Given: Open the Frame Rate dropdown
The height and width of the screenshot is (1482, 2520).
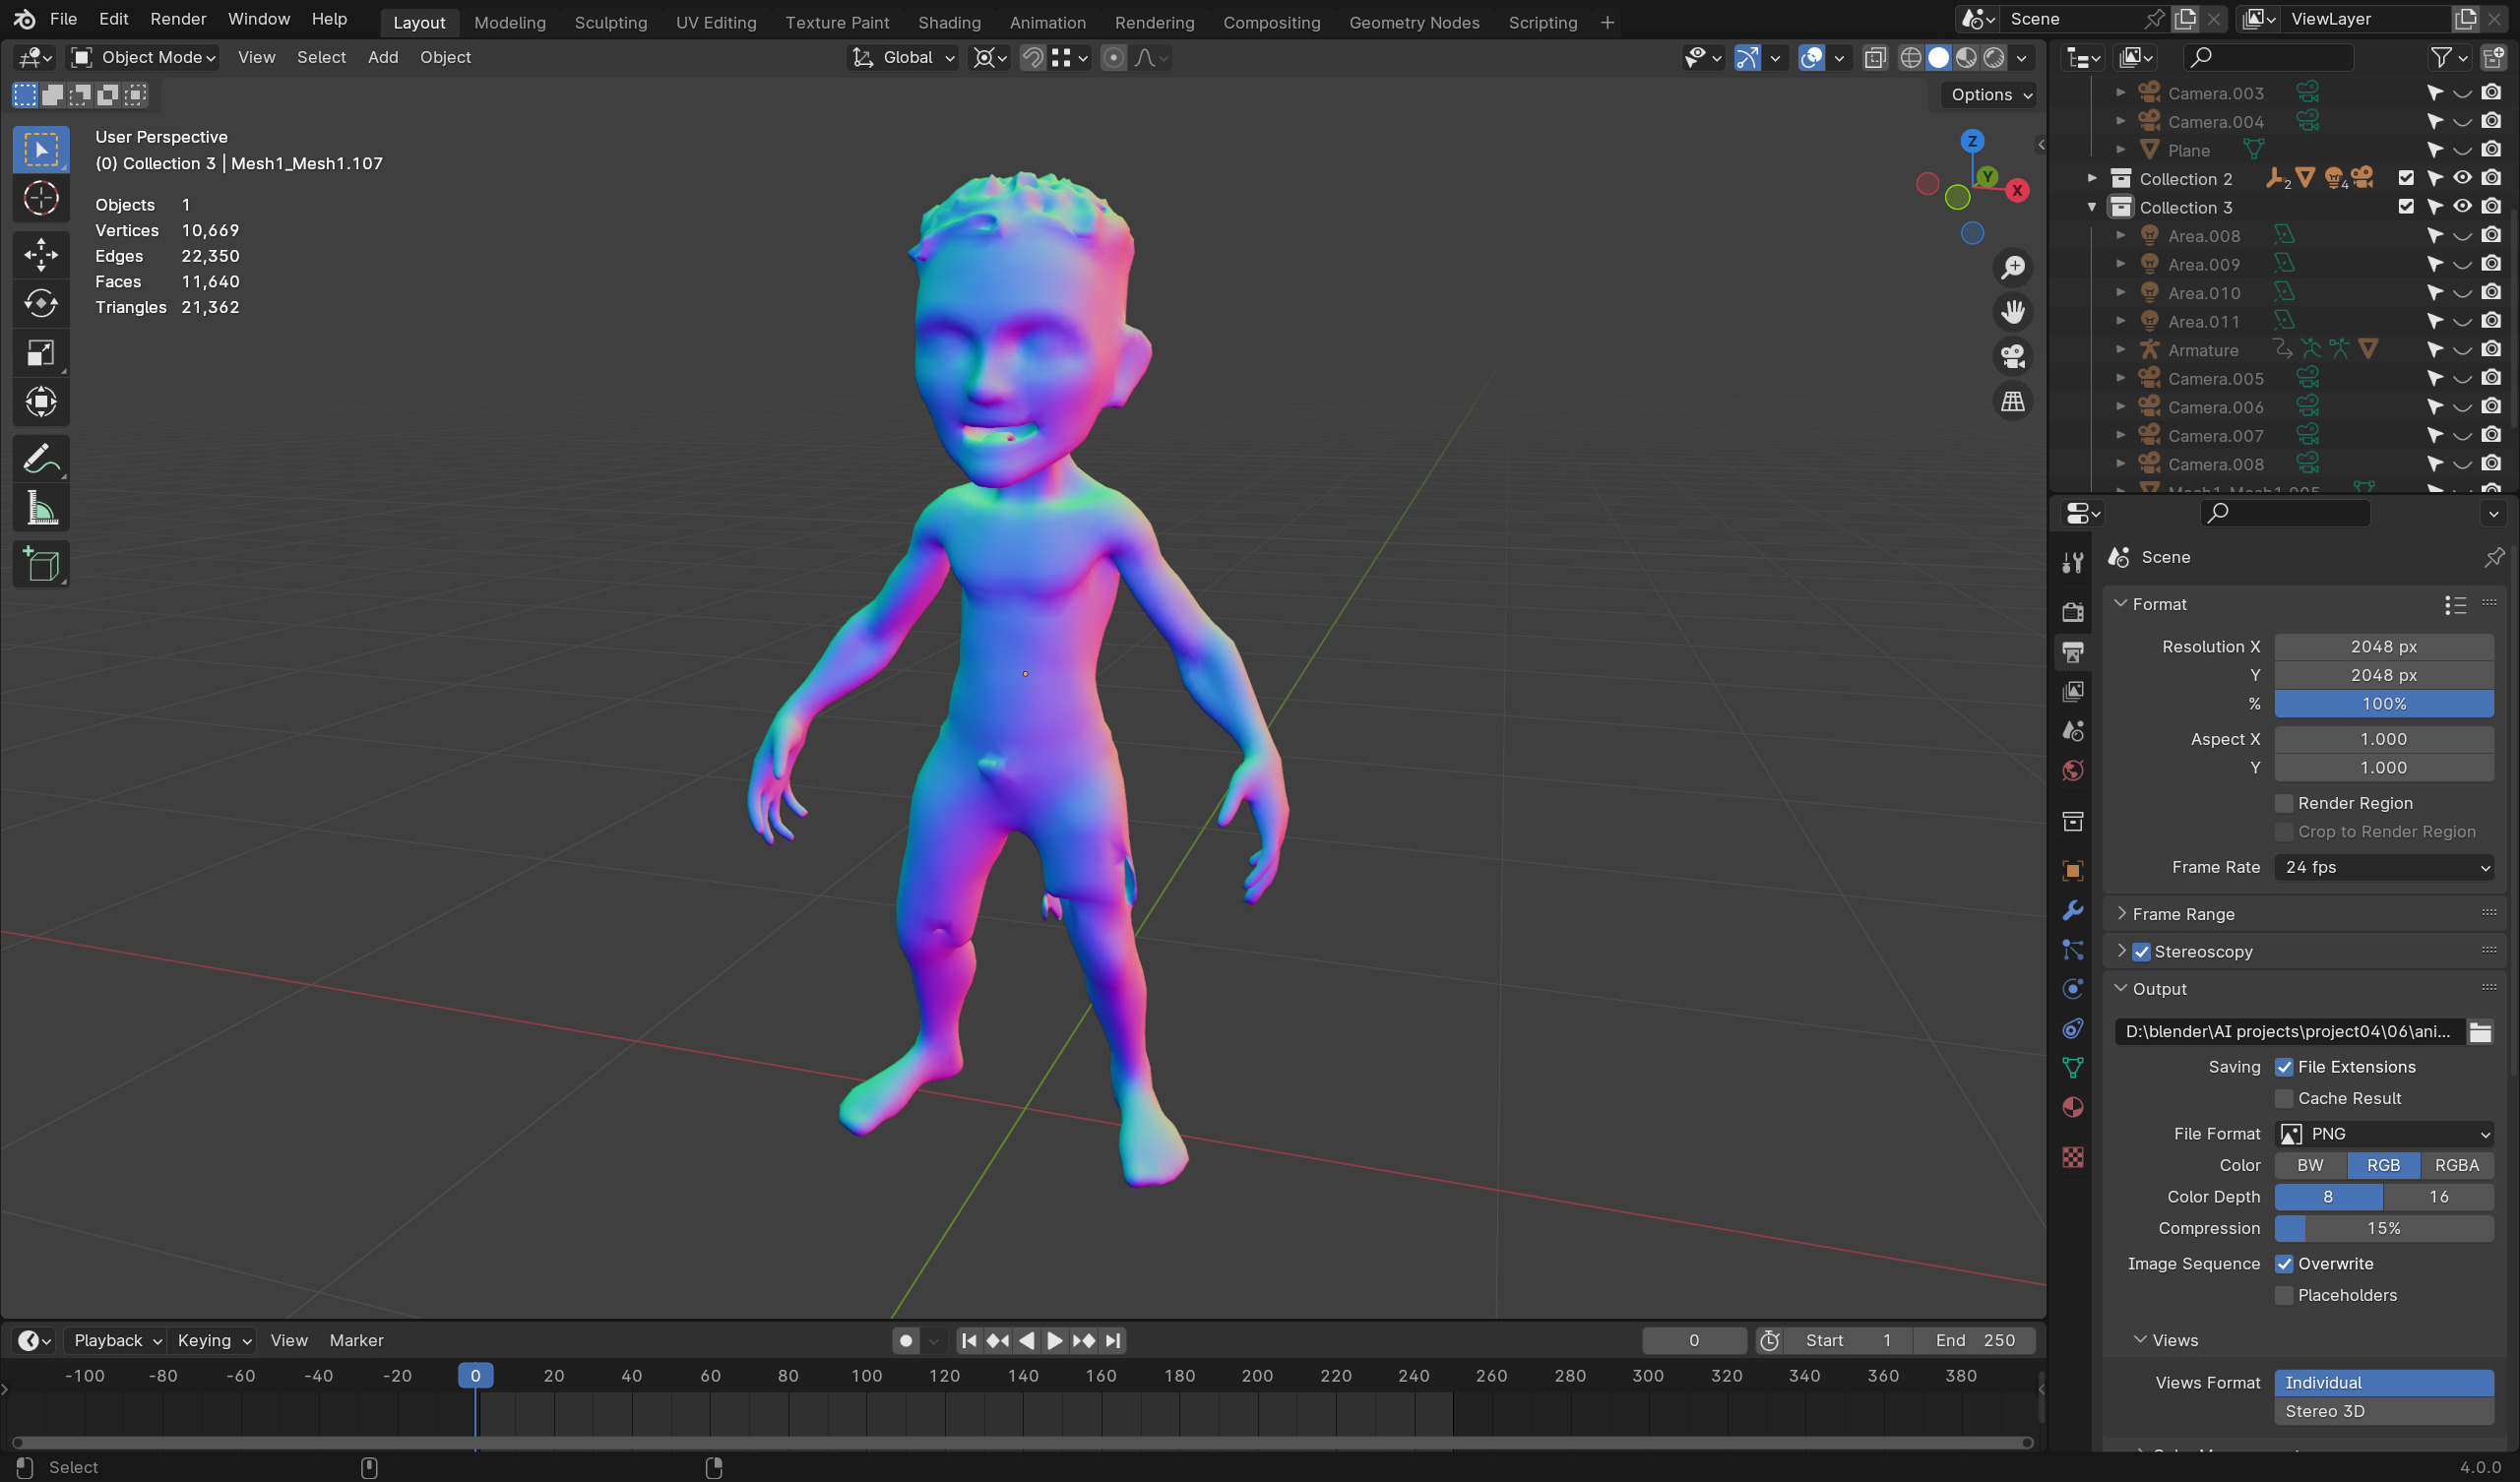Looking at the screenshot, I should click(x=2384, y=868).
